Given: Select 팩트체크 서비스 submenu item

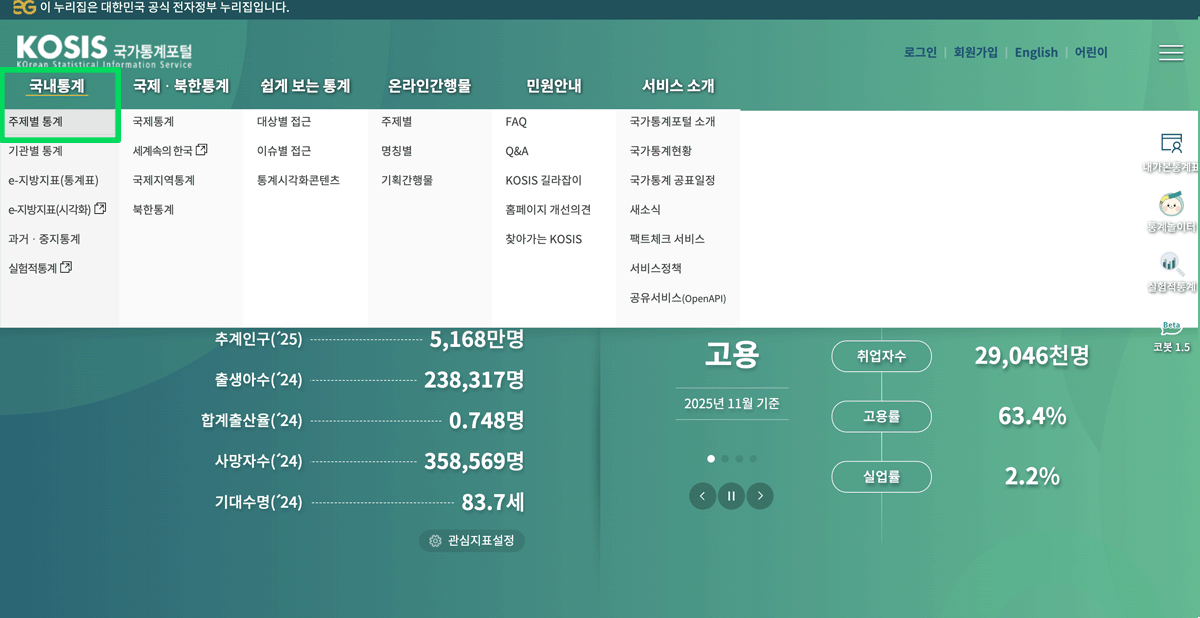Looking at the screenshot, I should pyautogui.click(x=667, y=239).
